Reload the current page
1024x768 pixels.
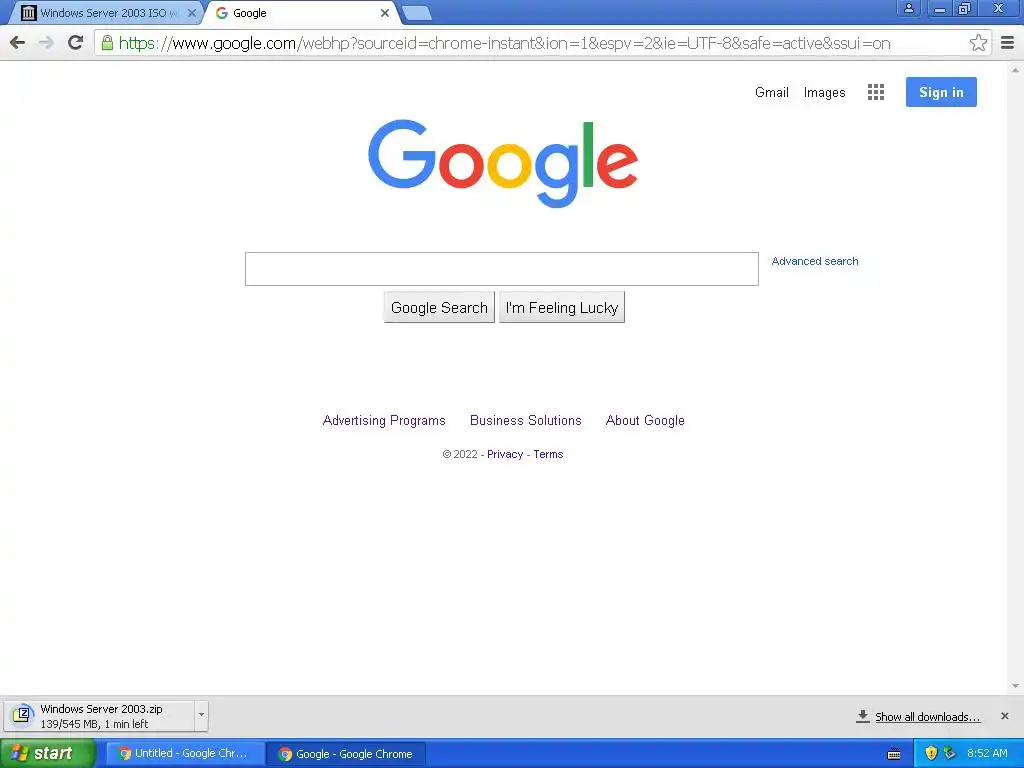coord(76,43)
